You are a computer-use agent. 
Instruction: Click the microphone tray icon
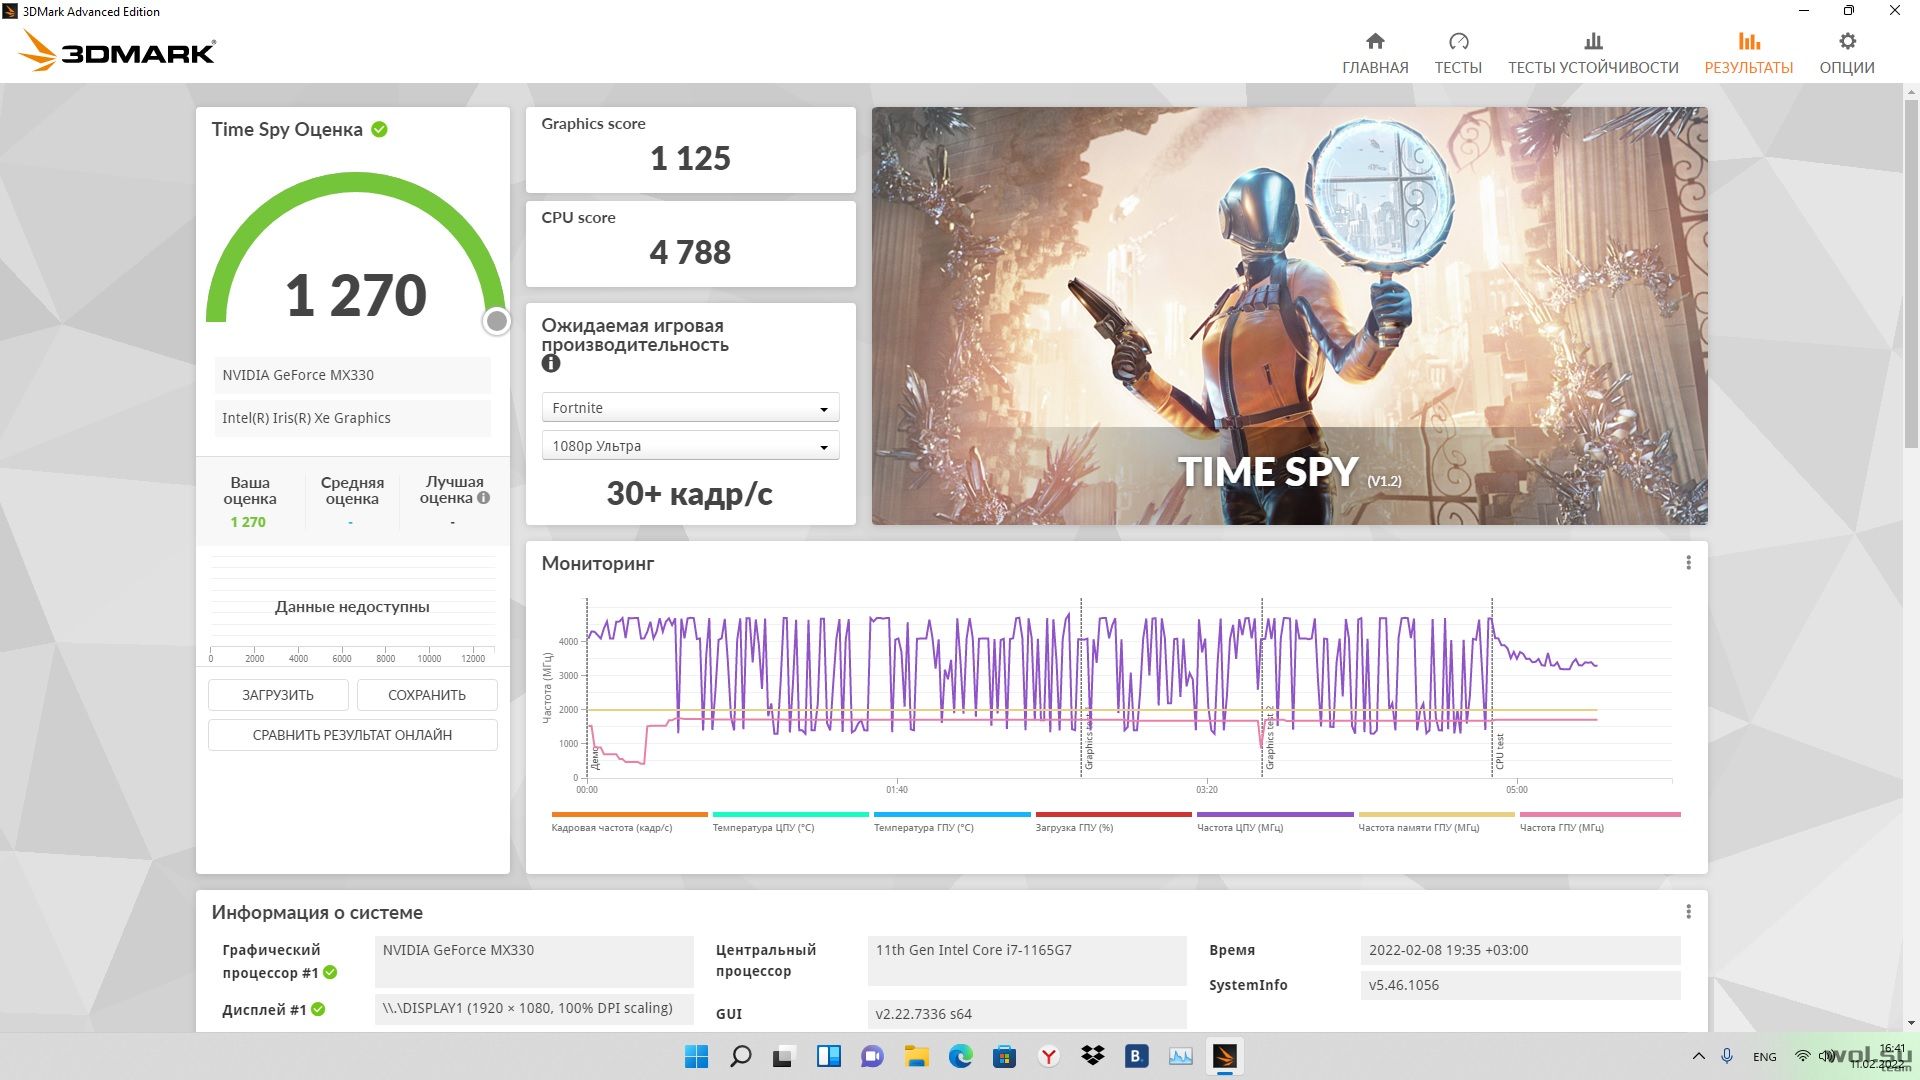[x=1727, y=1056]
